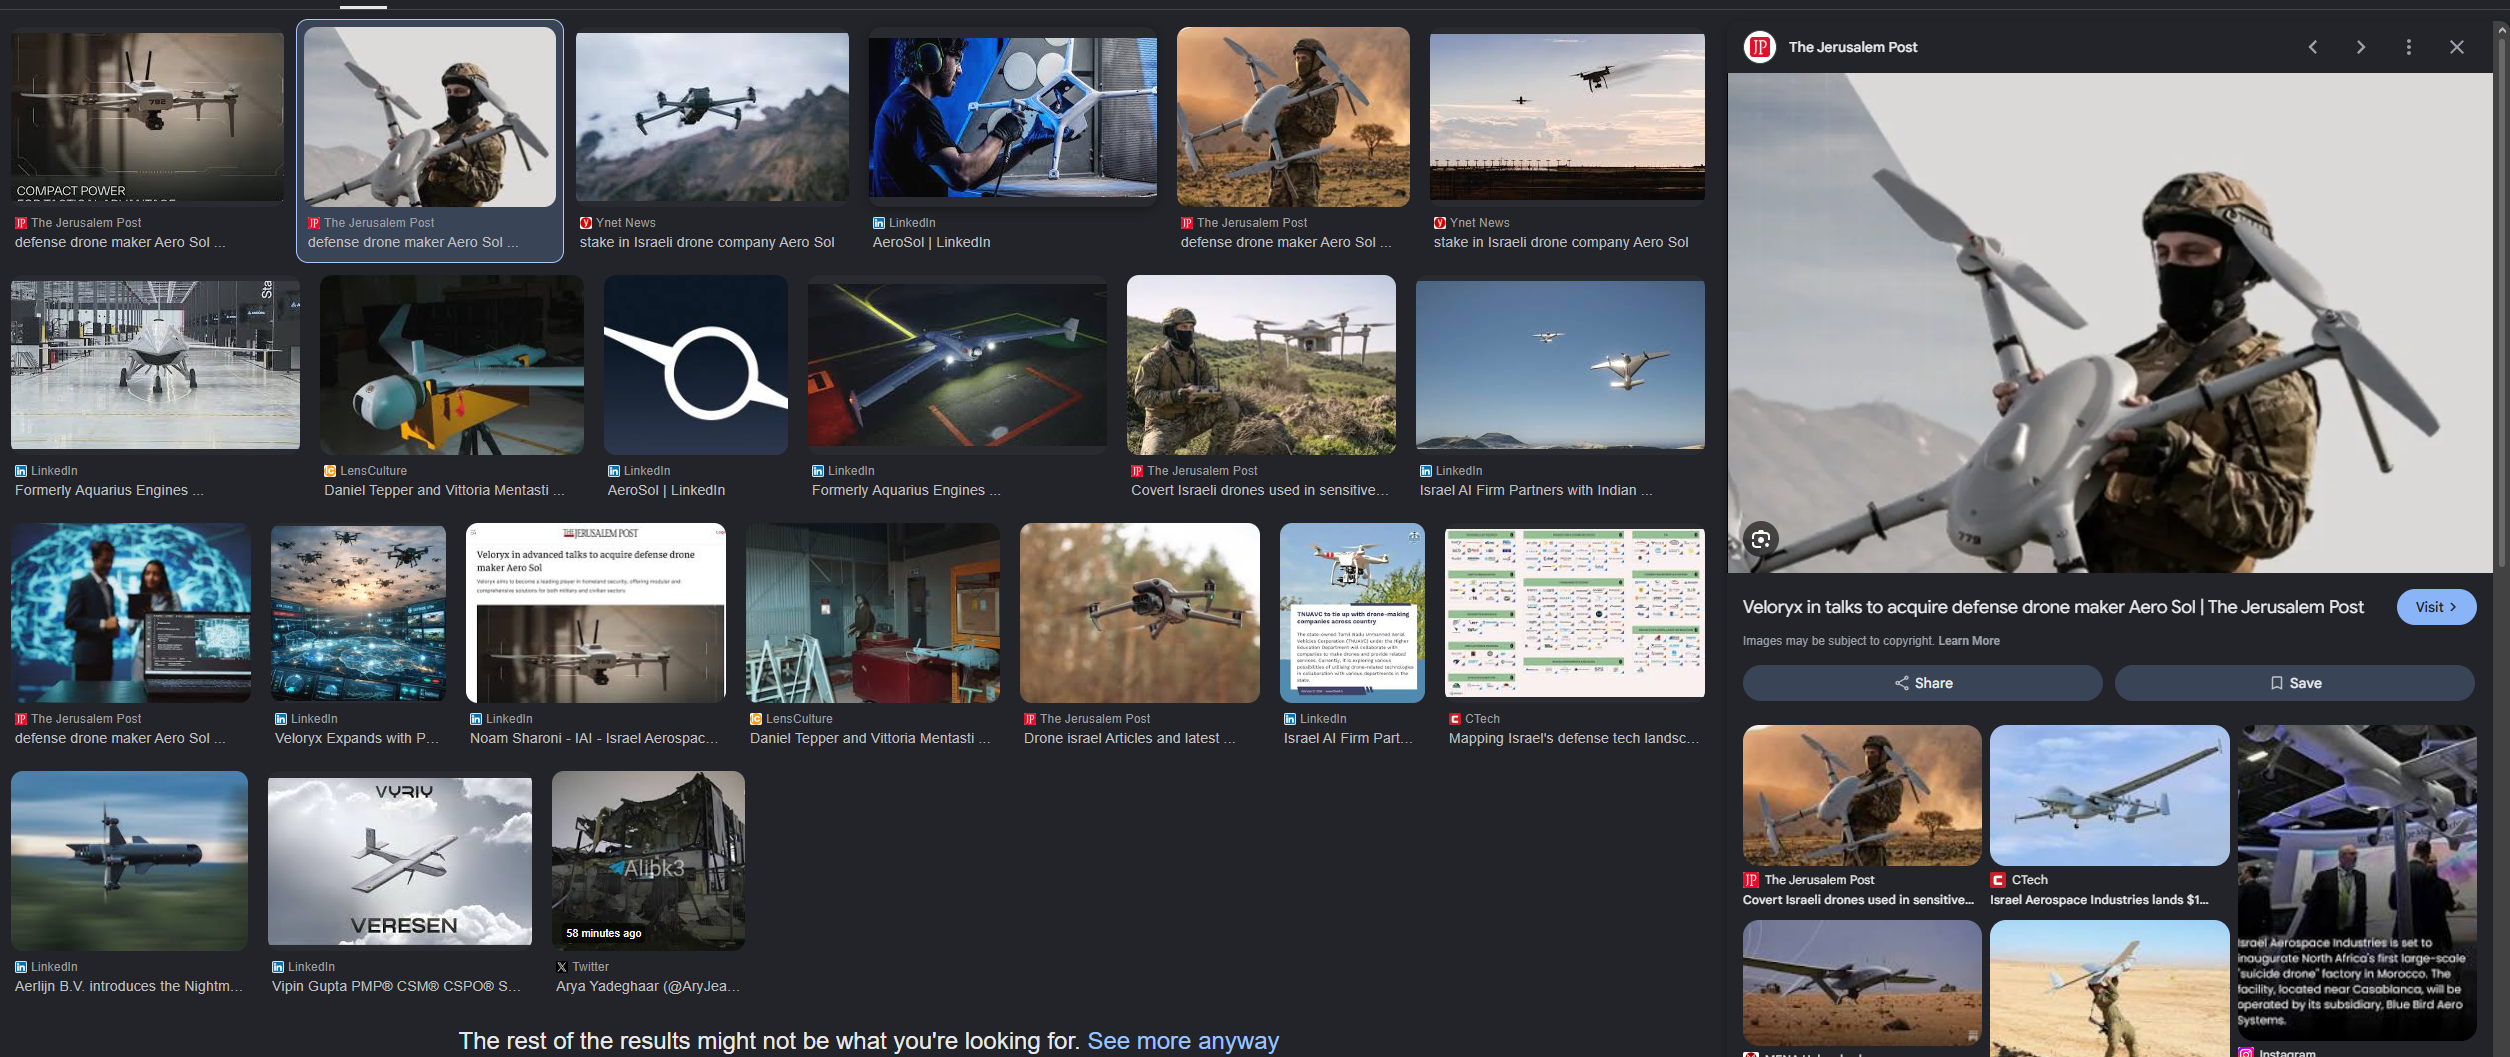
Task: Go to previous image in preview panel
Action: tap(2312, 47)
